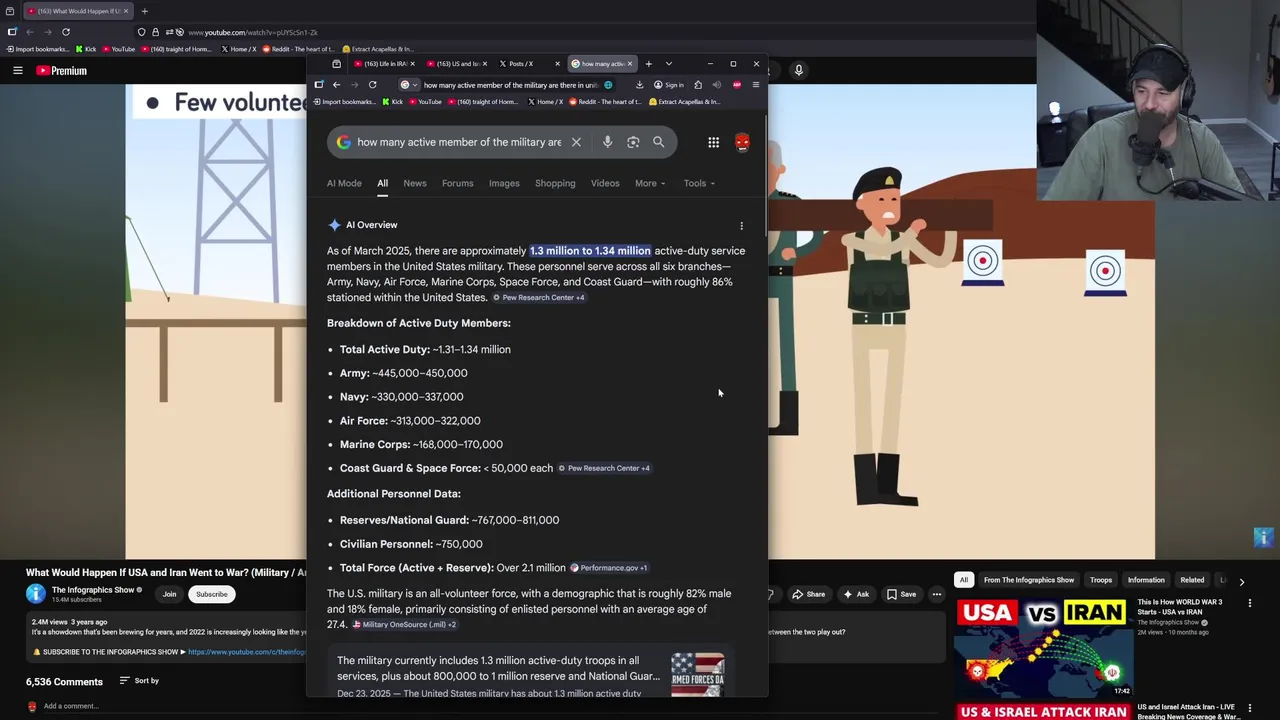Image resolution: width=1280 pixels, height=720 pixels.
Task: Show more suggestion chips with the right arrow
Action: 1241,581
